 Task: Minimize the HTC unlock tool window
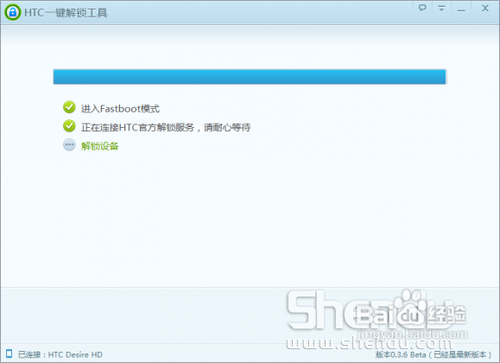coord(461,10)
